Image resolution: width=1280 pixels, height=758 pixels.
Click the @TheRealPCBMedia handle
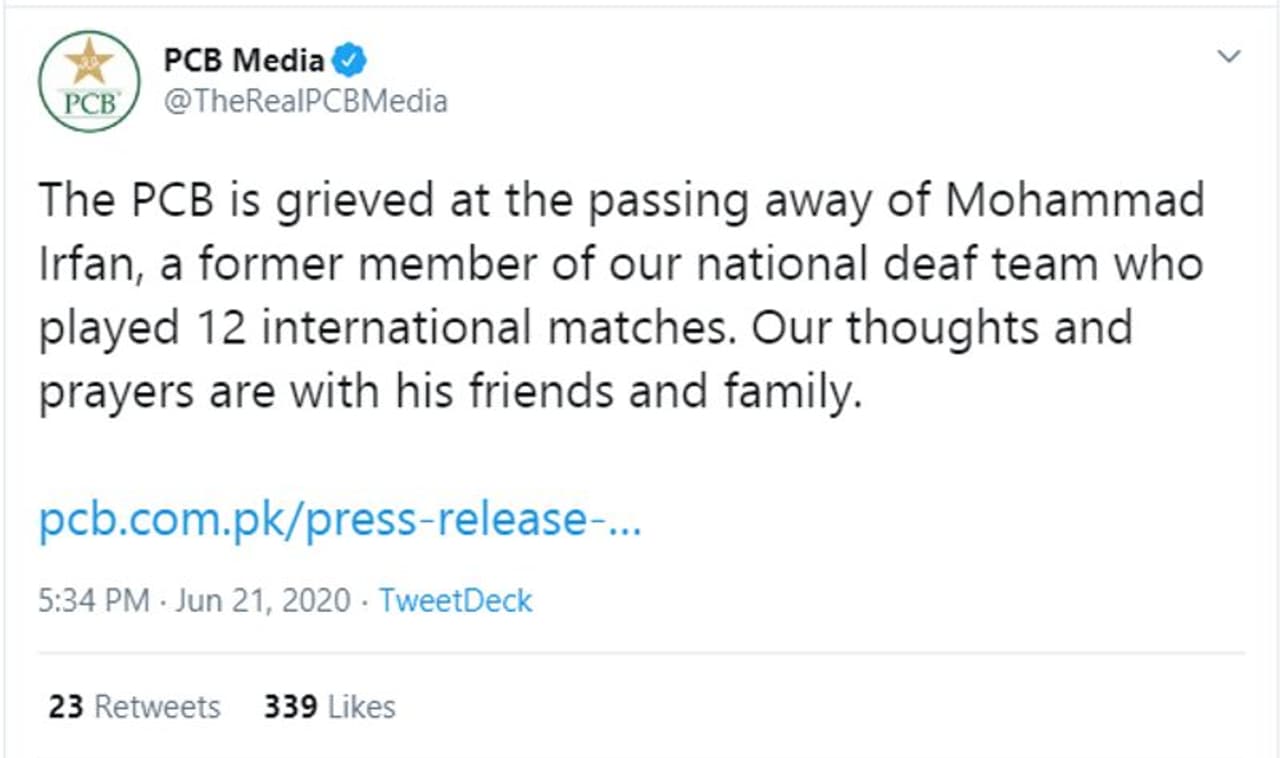[x=305, y=101]
